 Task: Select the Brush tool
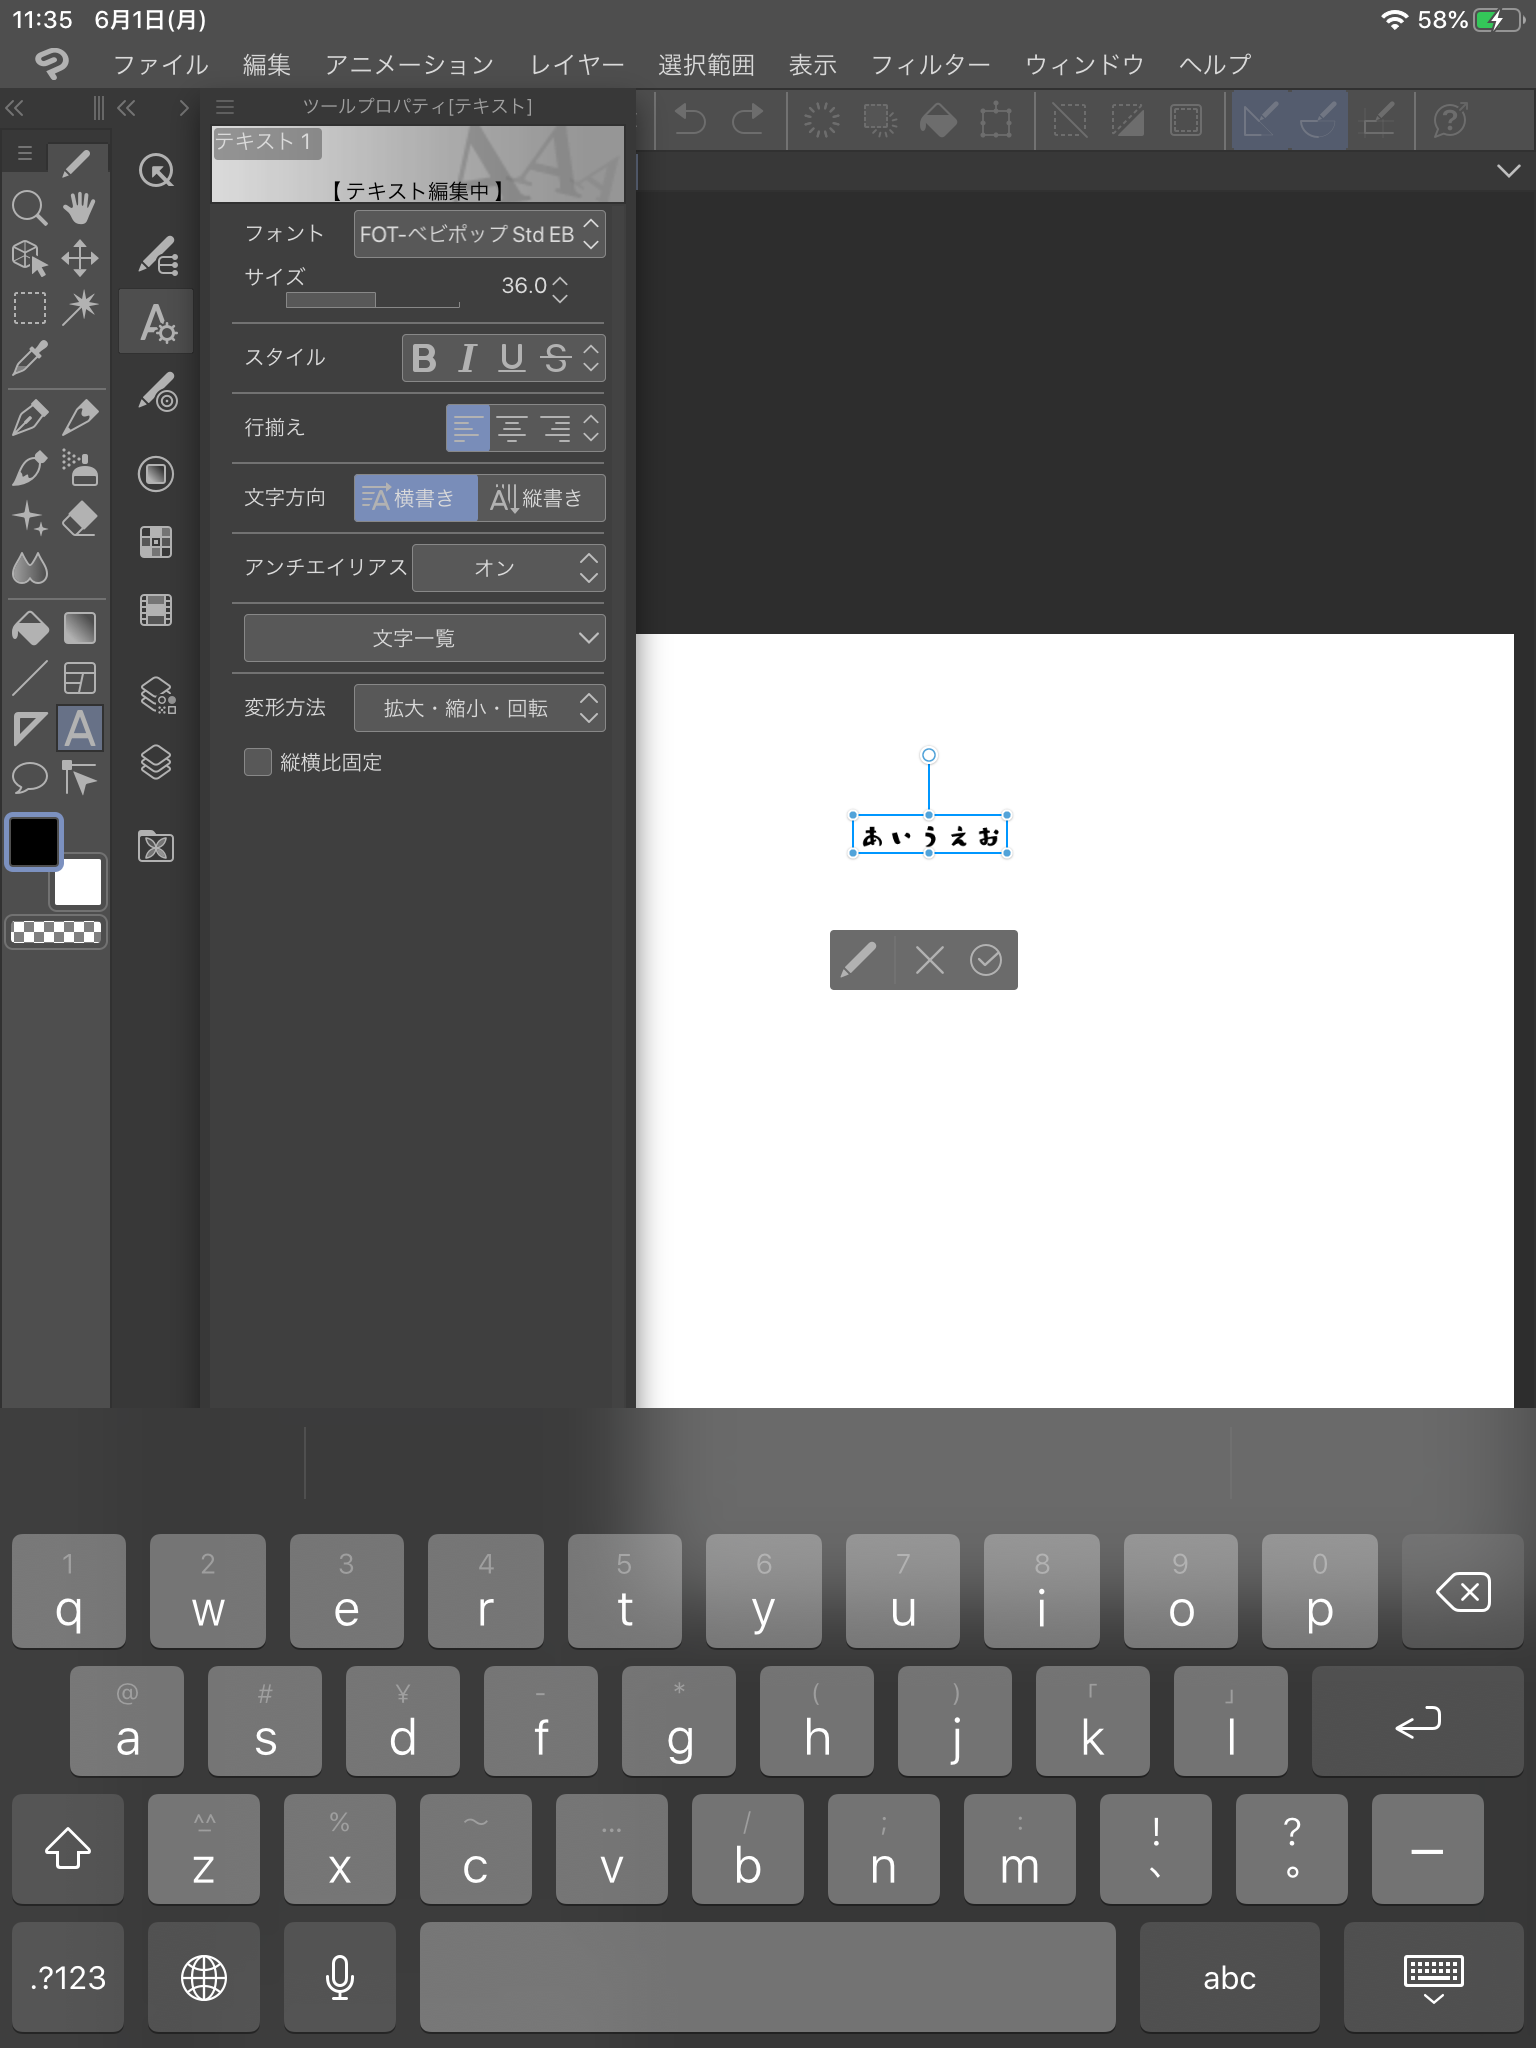[x=29, y=468]
